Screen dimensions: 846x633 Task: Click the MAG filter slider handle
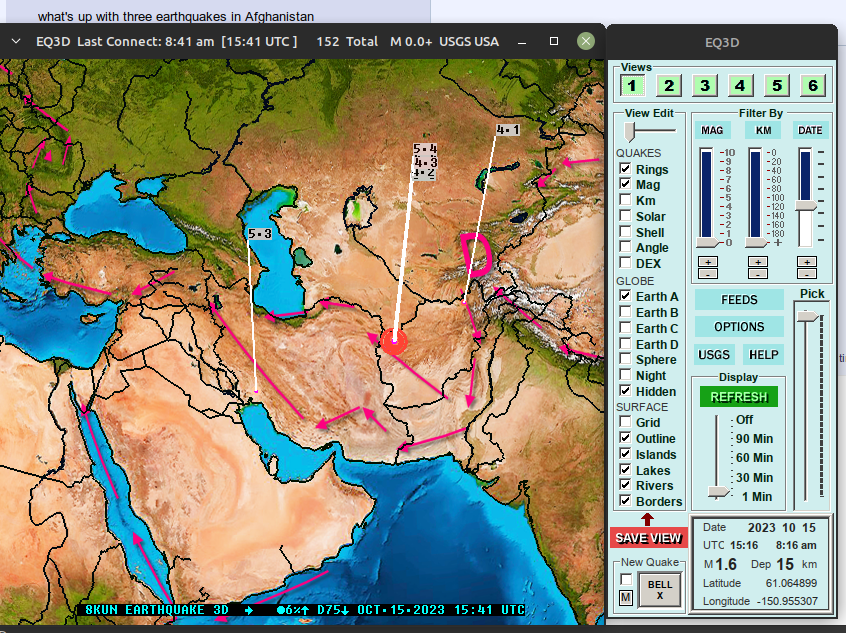click(708, 242)
